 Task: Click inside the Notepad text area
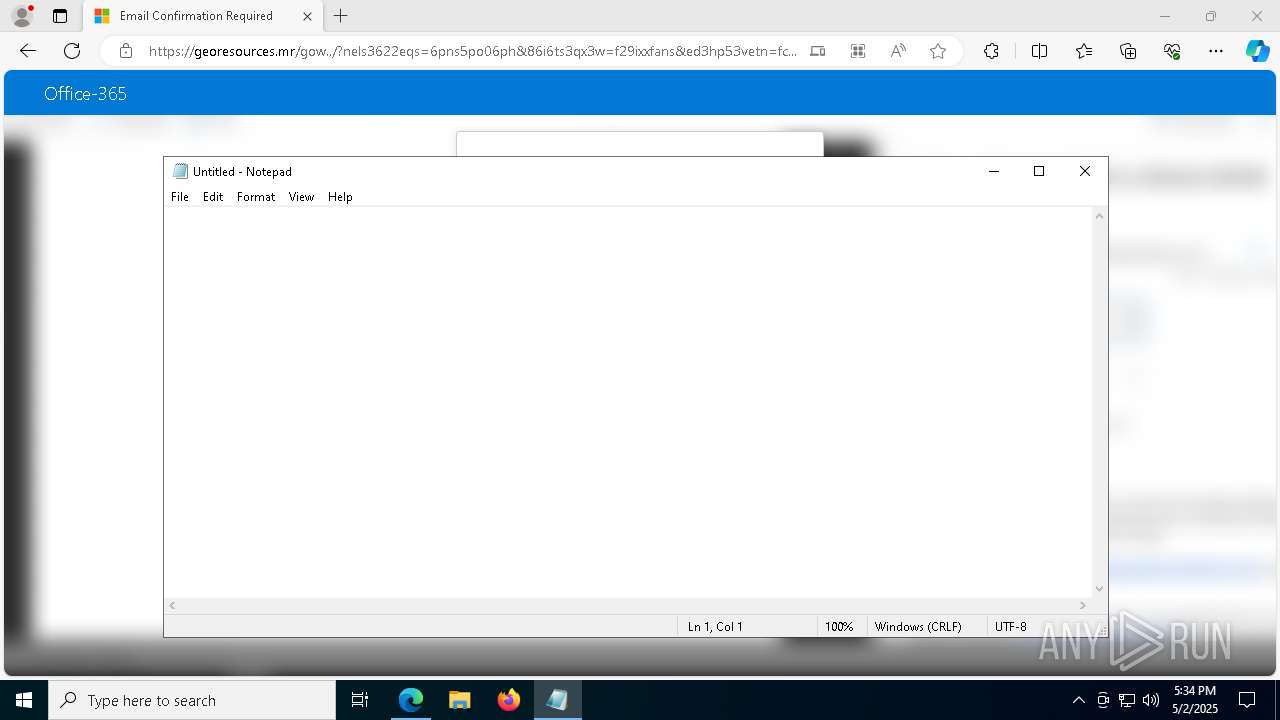(x=628, y=402)
